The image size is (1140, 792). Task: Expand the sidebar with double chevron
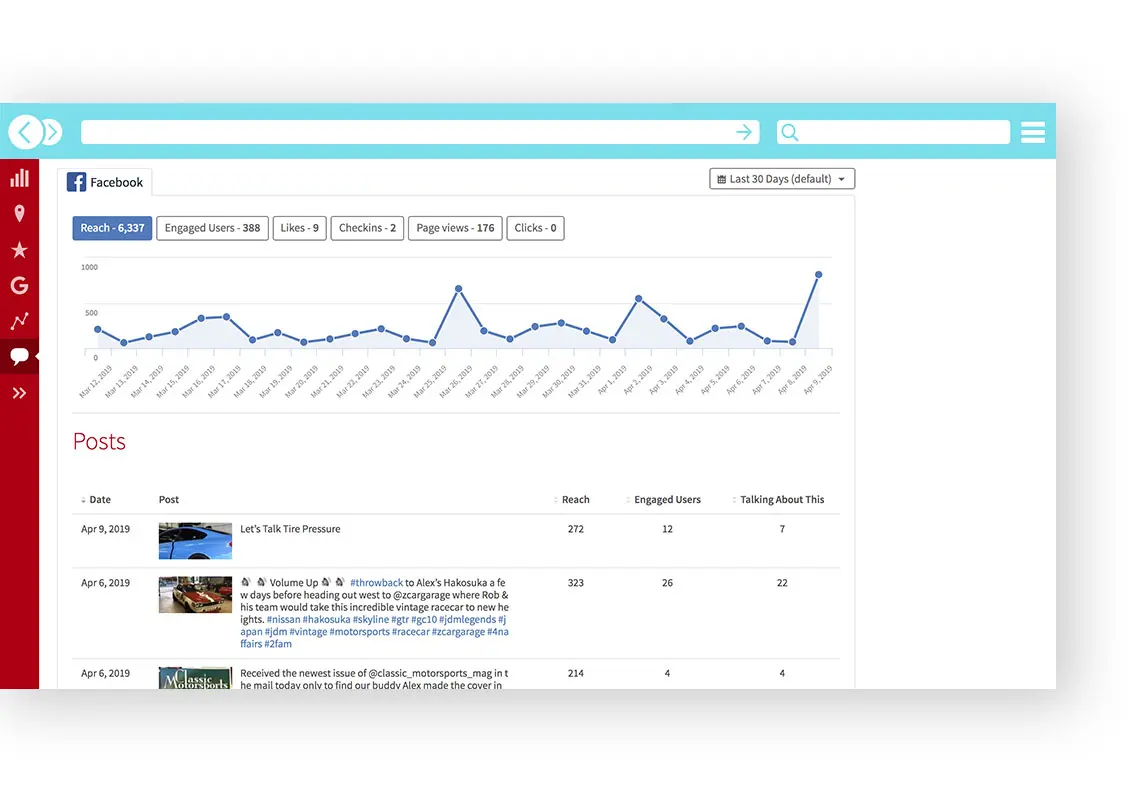(19, 393)
